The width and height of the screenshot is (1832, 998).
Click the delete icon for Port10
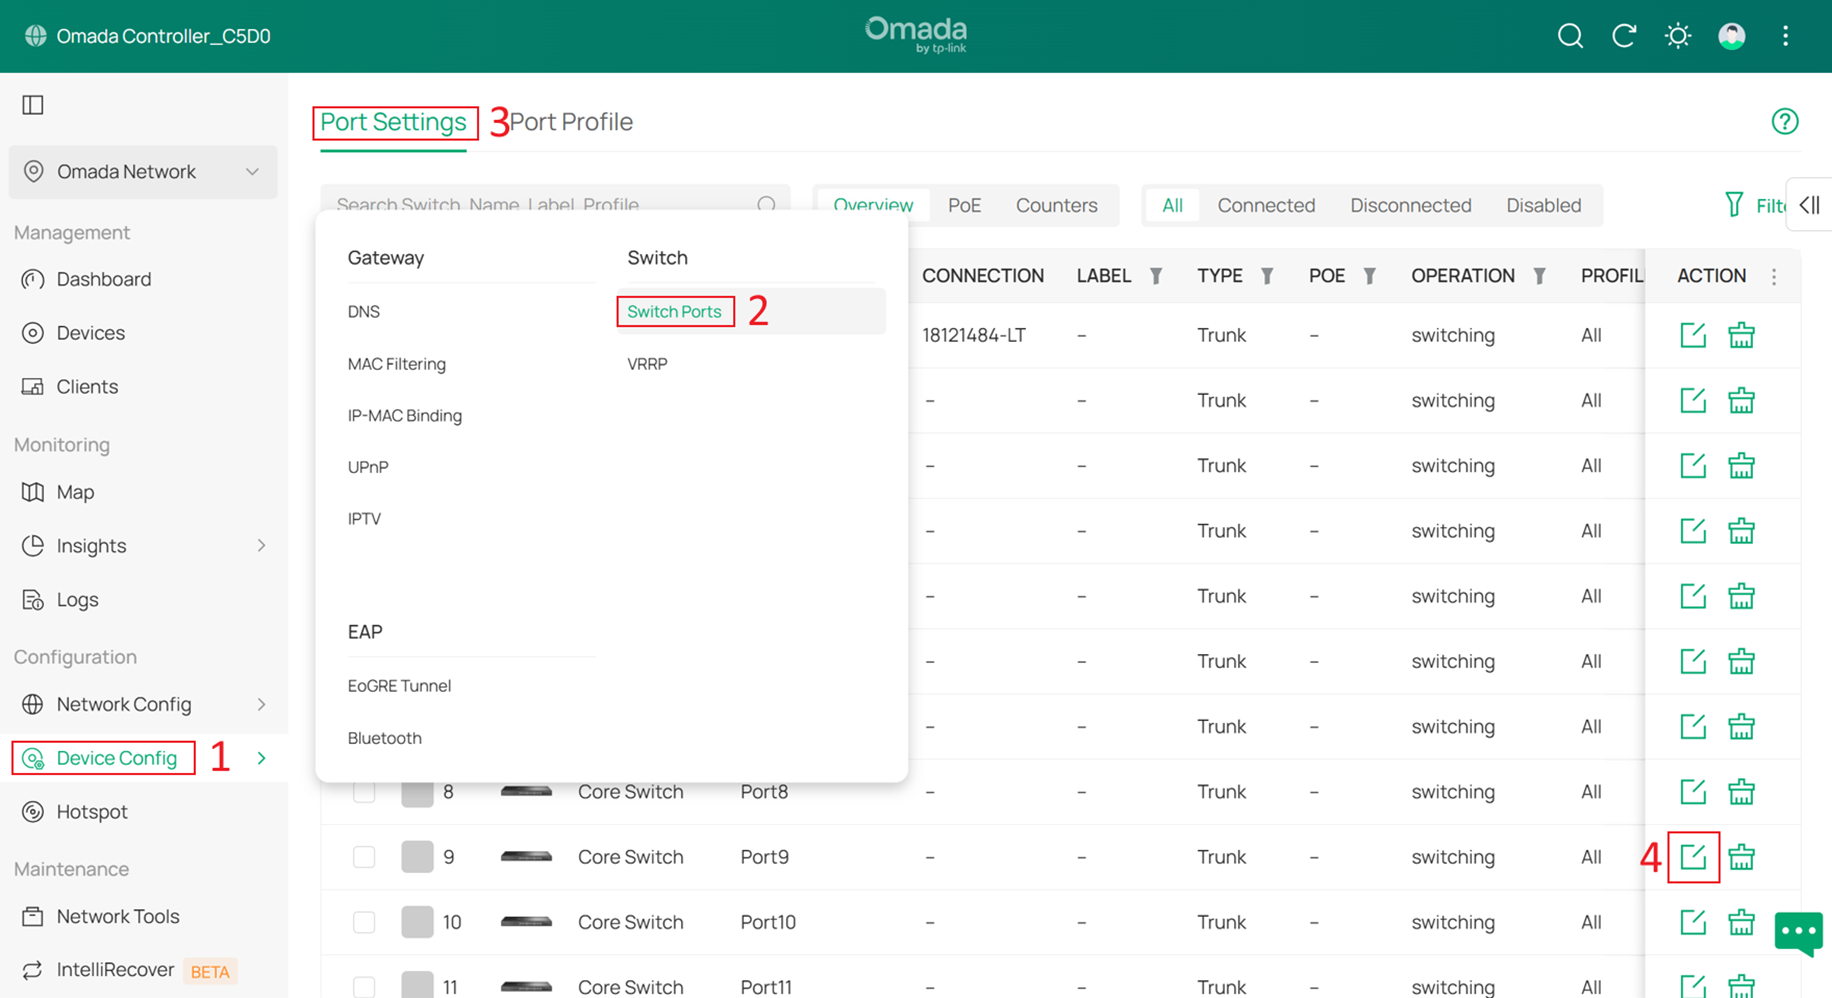coord(1741,922)
